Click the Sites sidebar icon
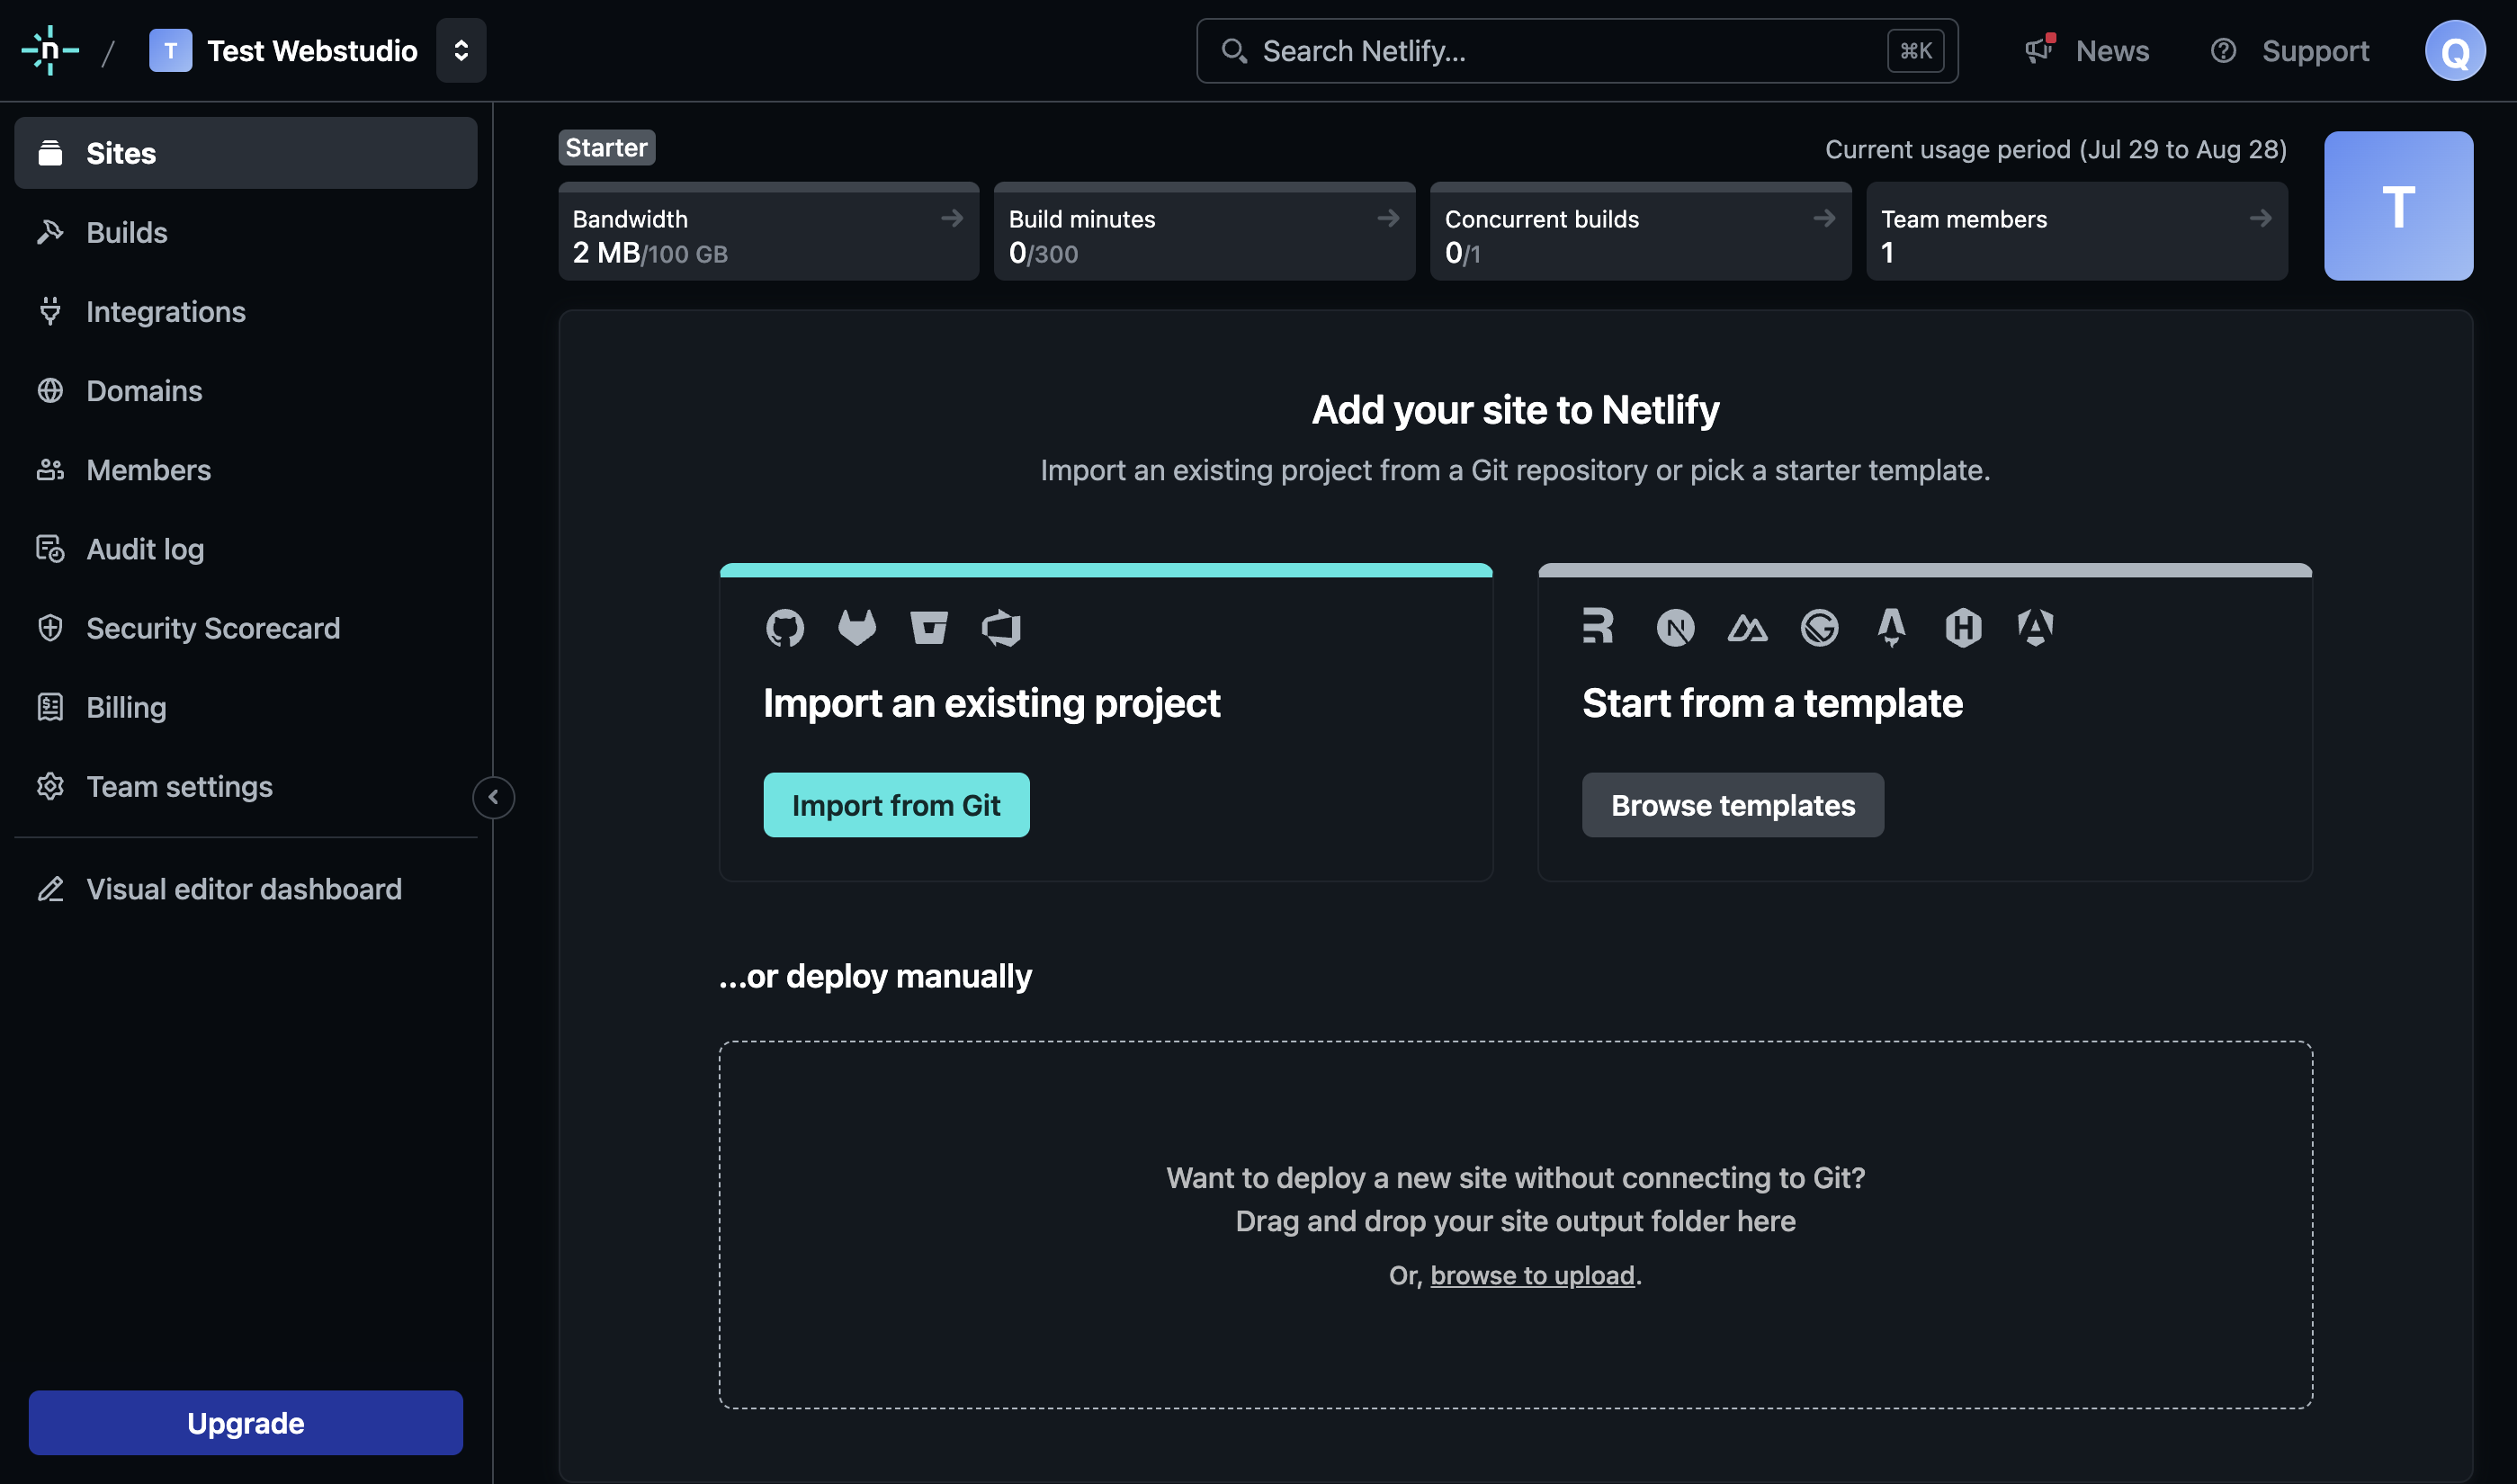2517x1484 pixels. pos(50,153)
